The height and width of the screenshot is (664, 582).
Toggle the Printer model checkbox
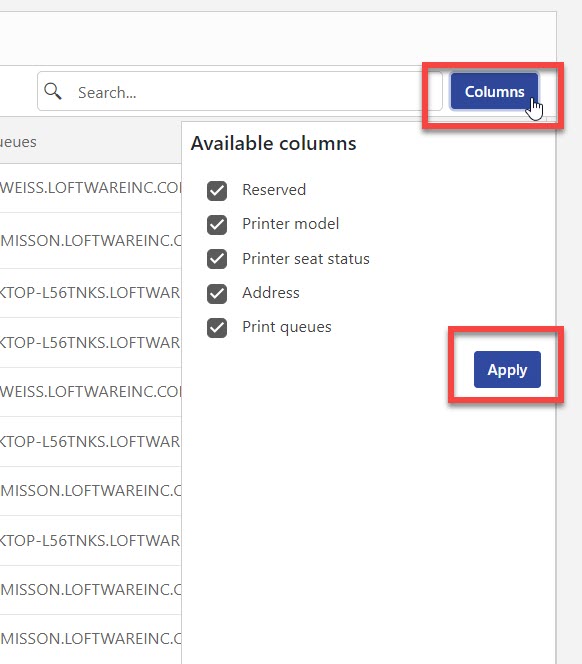point(217,224)
